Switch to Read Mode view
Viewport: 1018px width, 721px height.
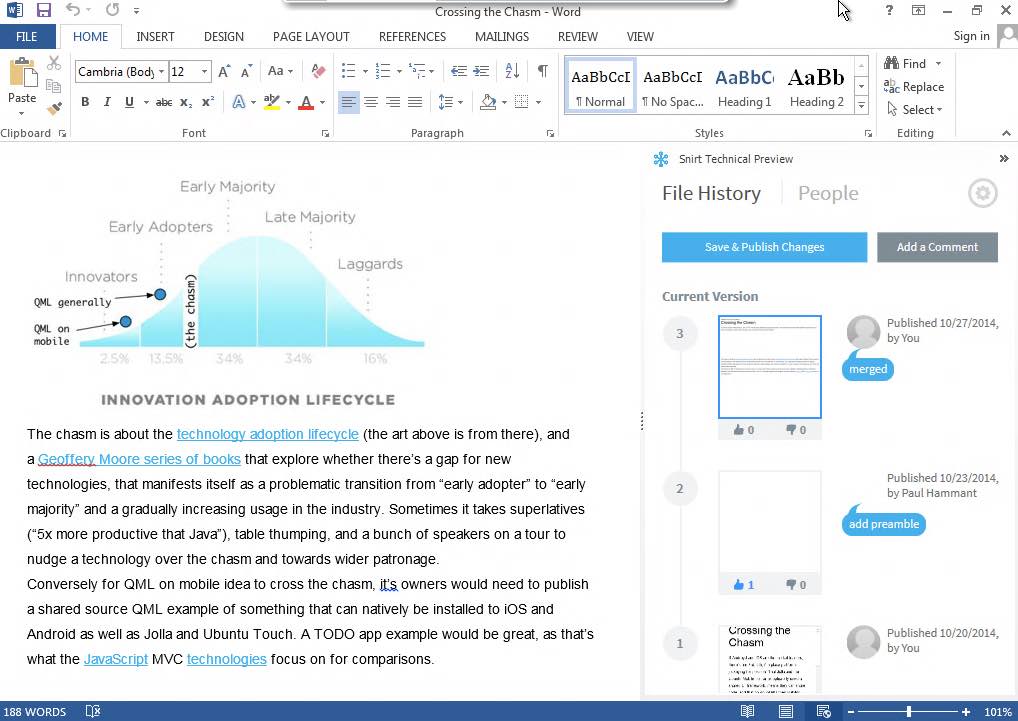click(x=747, y=712)
